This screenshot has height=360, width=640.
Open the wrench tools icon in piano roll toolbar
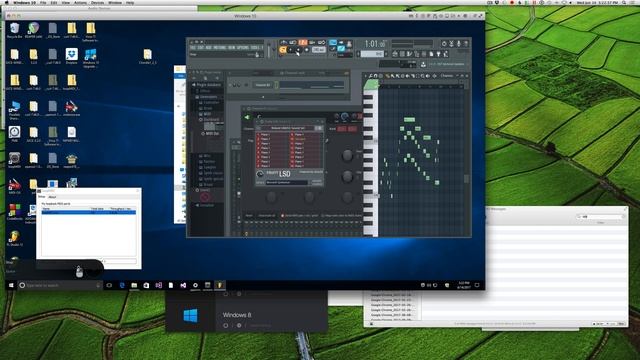coord(370,76)
